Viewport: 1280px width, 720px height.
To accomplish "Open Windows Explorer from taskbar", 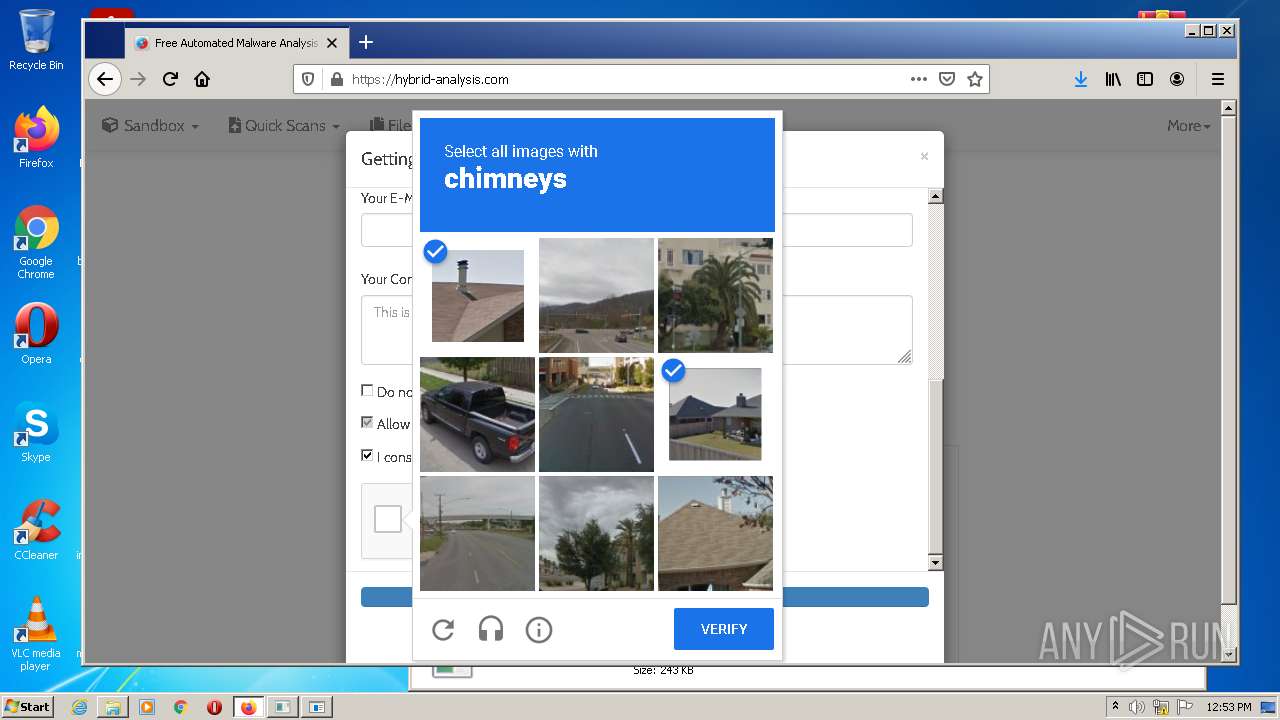I will click(x=113, y=707).
